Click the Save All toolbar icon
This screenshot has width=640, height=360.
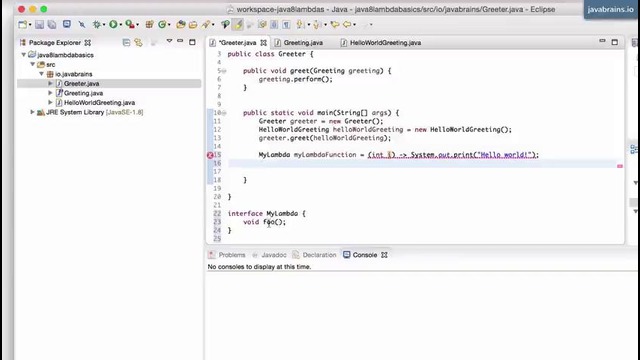click(x=52, y=24)
